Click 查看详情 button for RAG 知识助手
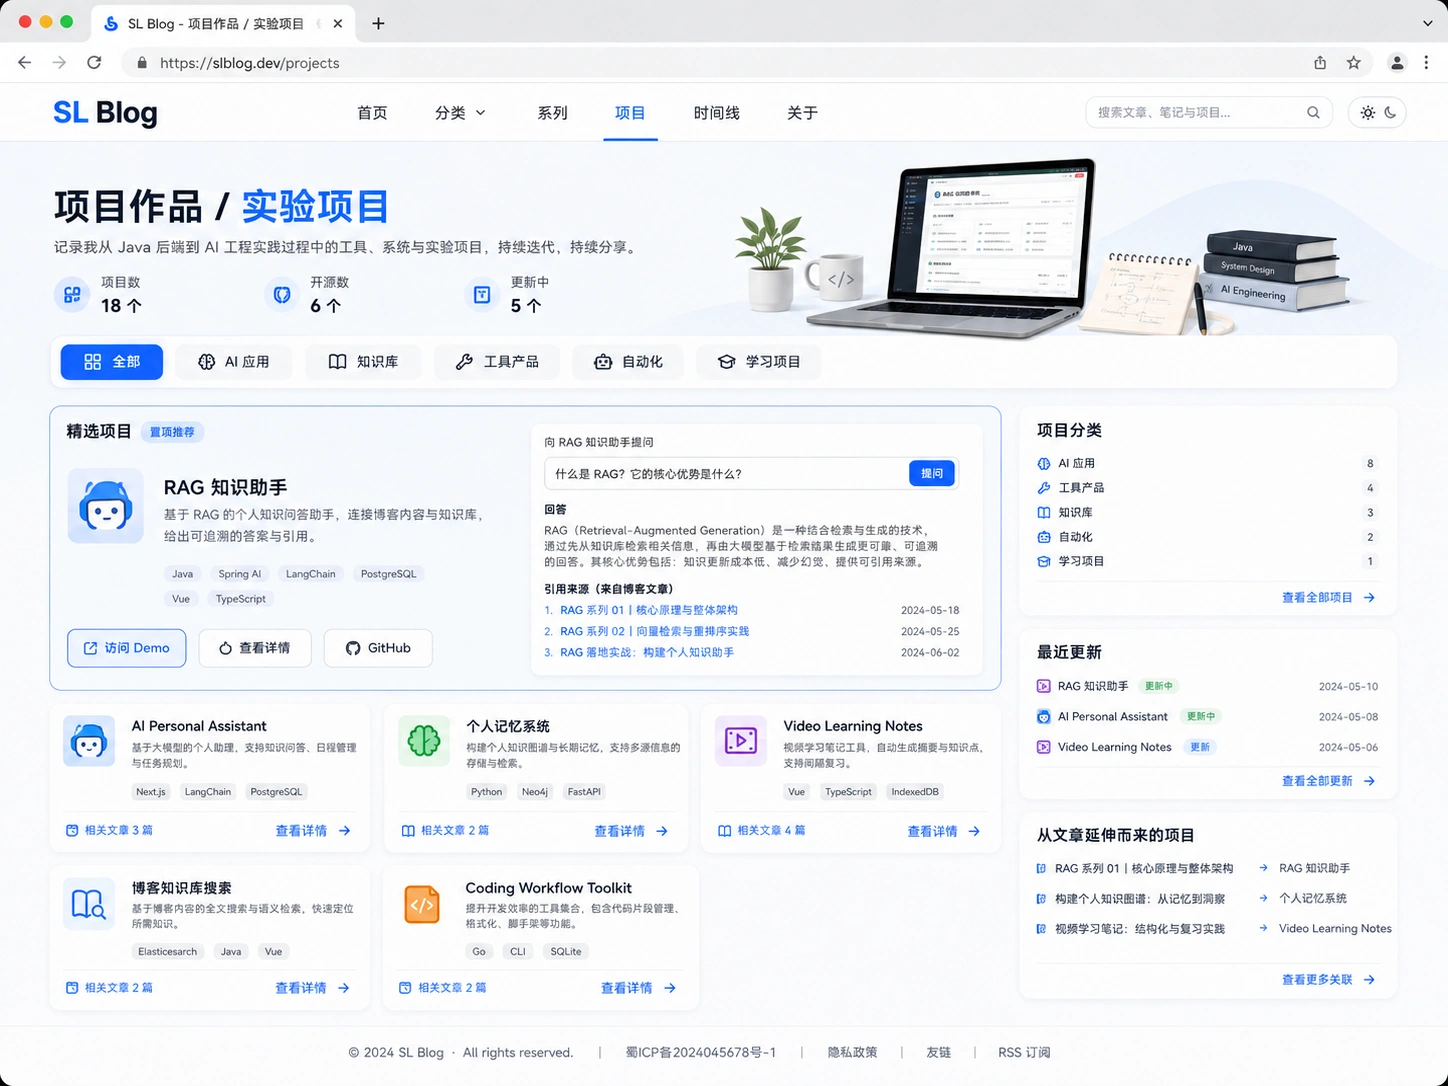The image size is (1448, 1086). click(255, 648)
